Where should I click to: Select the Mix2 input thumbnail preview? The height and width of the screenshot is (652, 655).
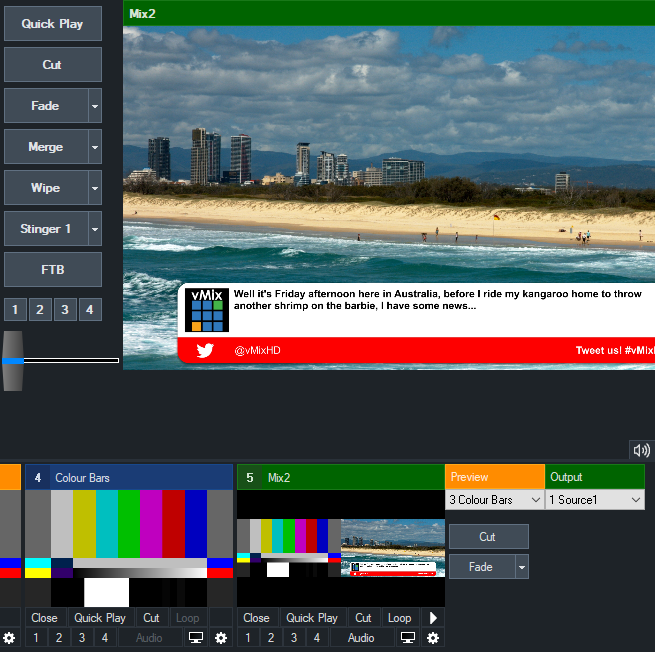340,548
